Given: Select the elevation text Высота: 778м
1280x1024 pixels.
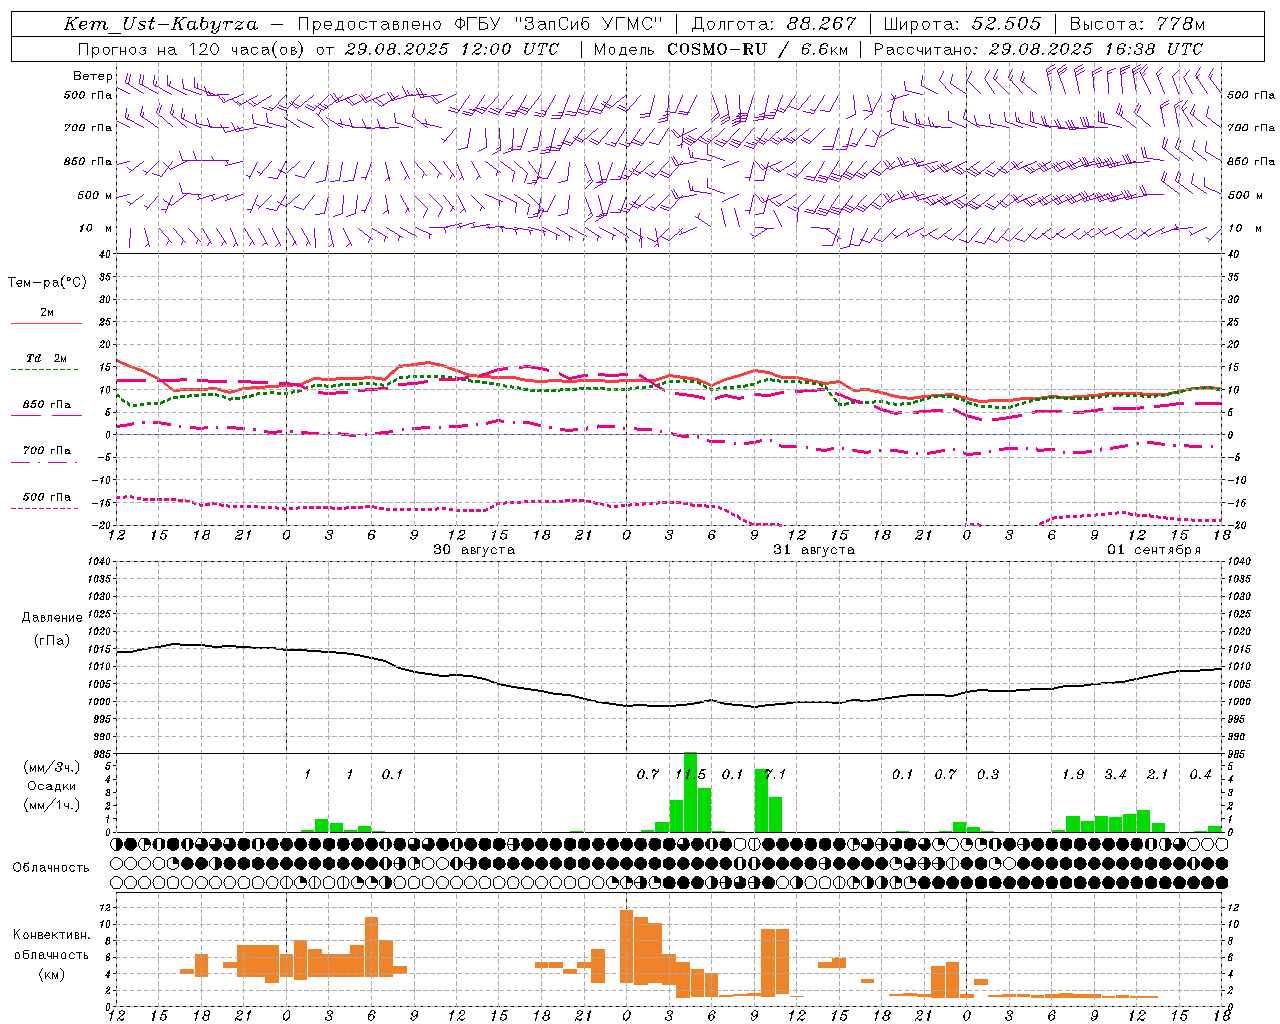Looking at the screenshot, I should pyautogui.click(x=1138, y=24).
